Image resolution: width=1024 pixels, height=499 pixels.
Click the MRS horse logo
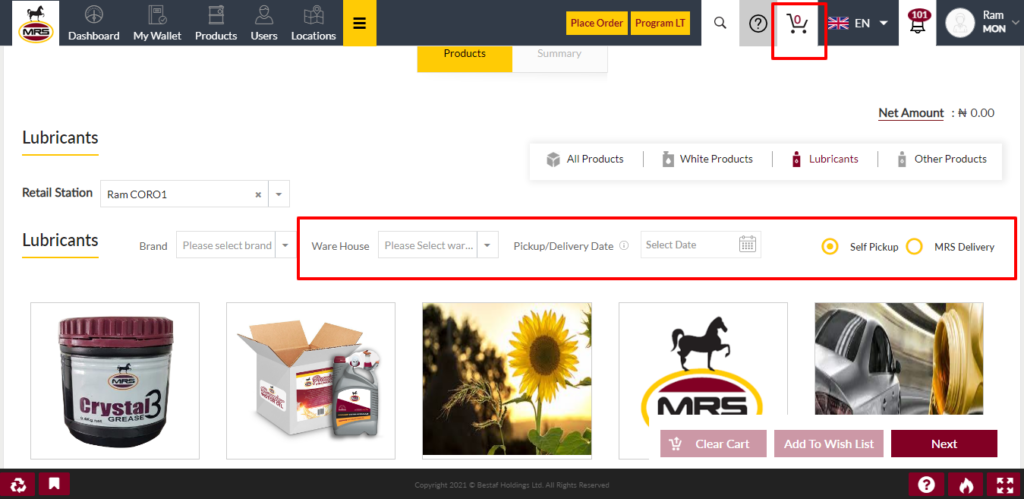coord(35,23)
